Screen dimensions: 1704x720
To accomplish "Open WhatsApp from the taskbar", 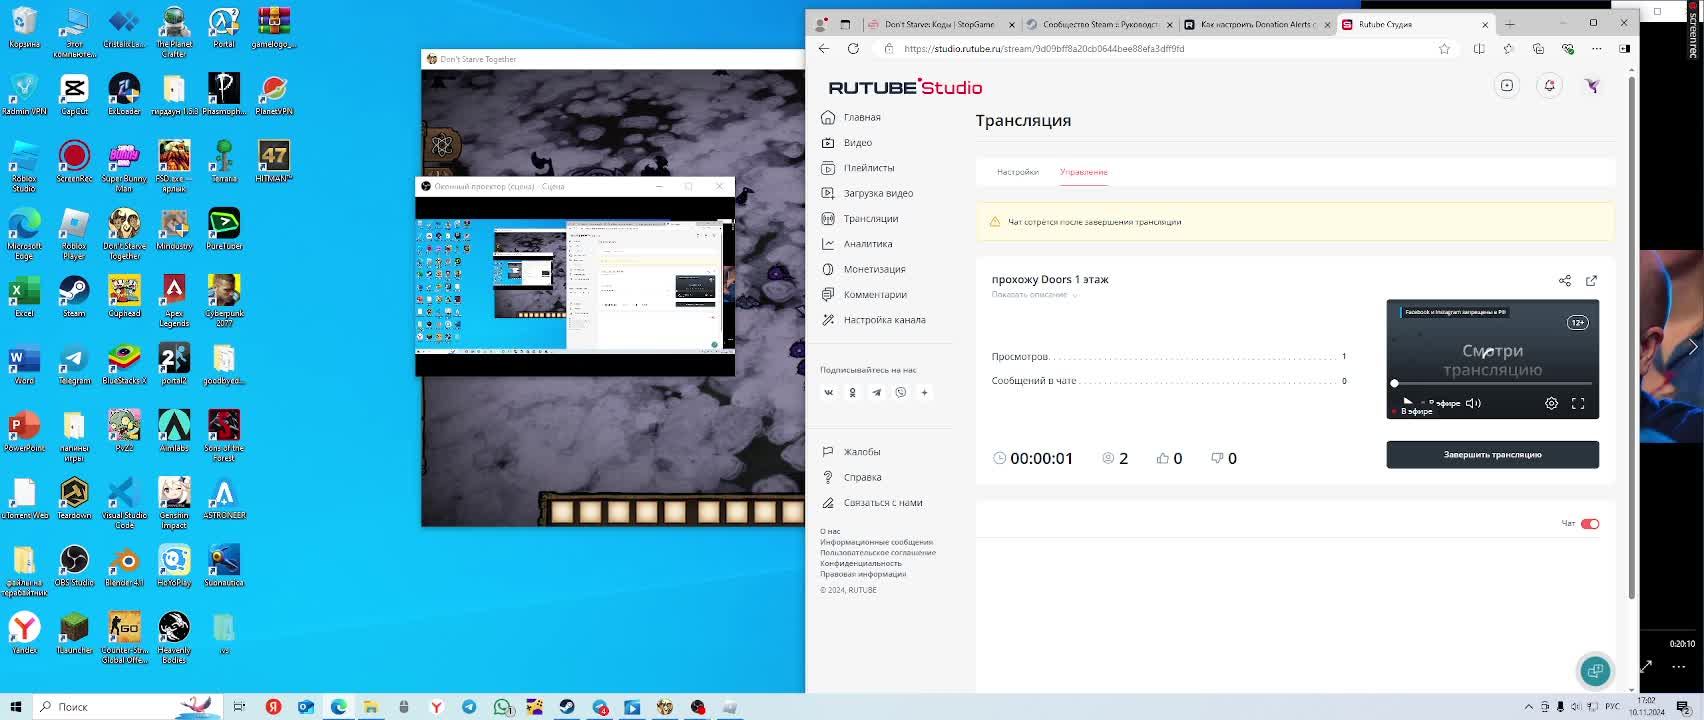I will tap(502, 707).
